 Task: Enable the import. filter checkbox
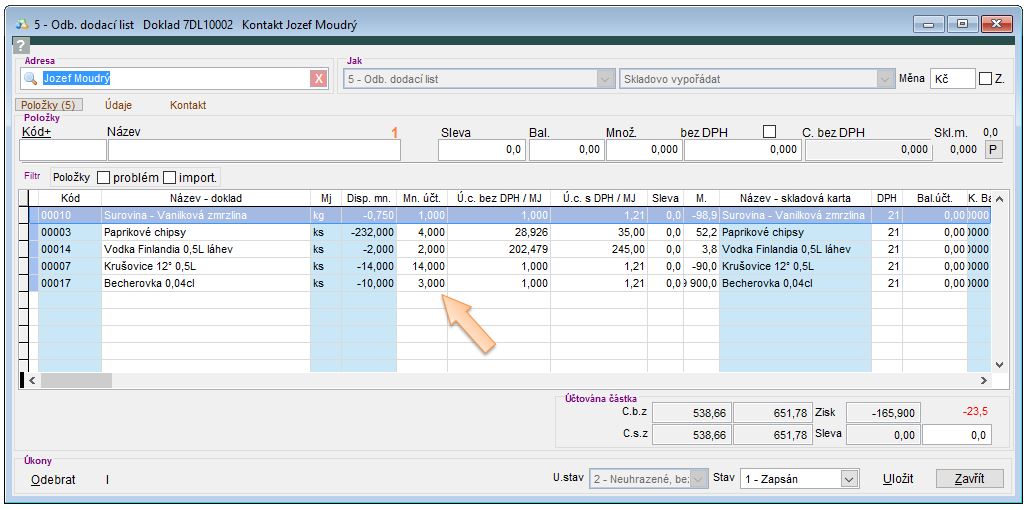[169, 177]
